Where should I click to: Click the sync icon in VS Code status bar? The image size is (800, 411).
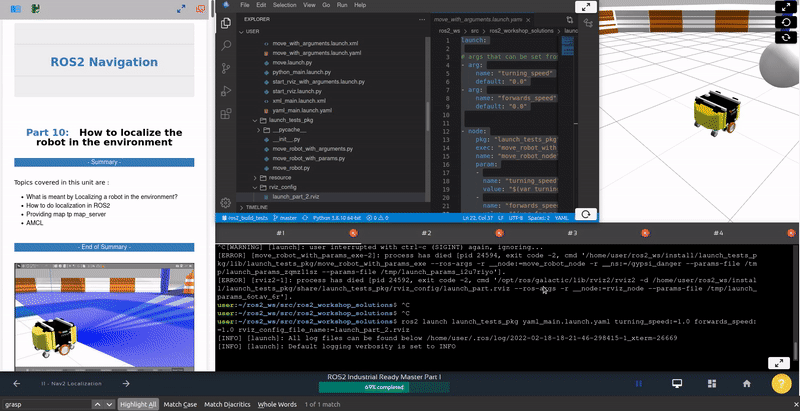tap(305, 218)
